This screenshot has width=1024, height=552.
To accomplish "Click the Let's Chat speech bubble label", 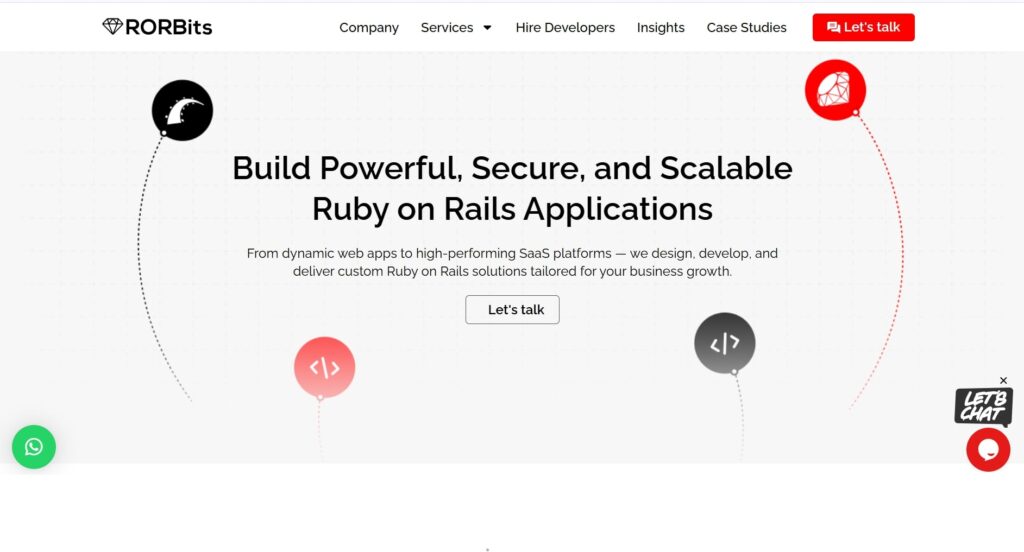I will coord(983,406).
